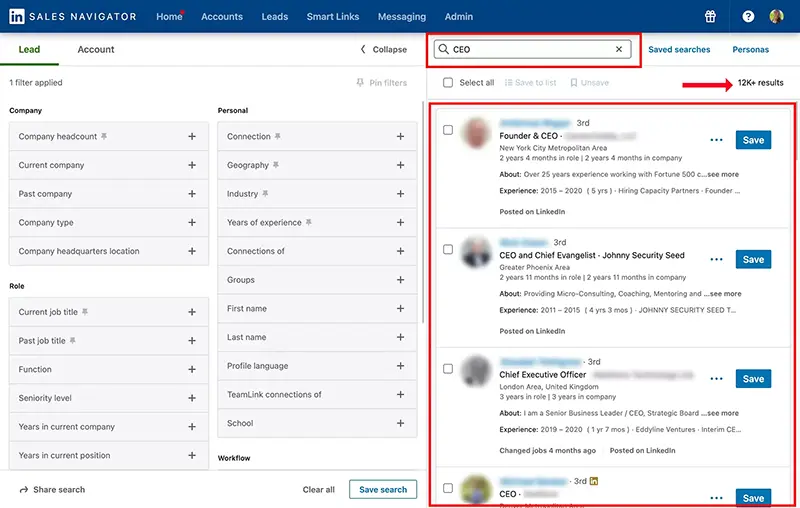
Task: Open the Leads menu item
Action: (274, 16)
